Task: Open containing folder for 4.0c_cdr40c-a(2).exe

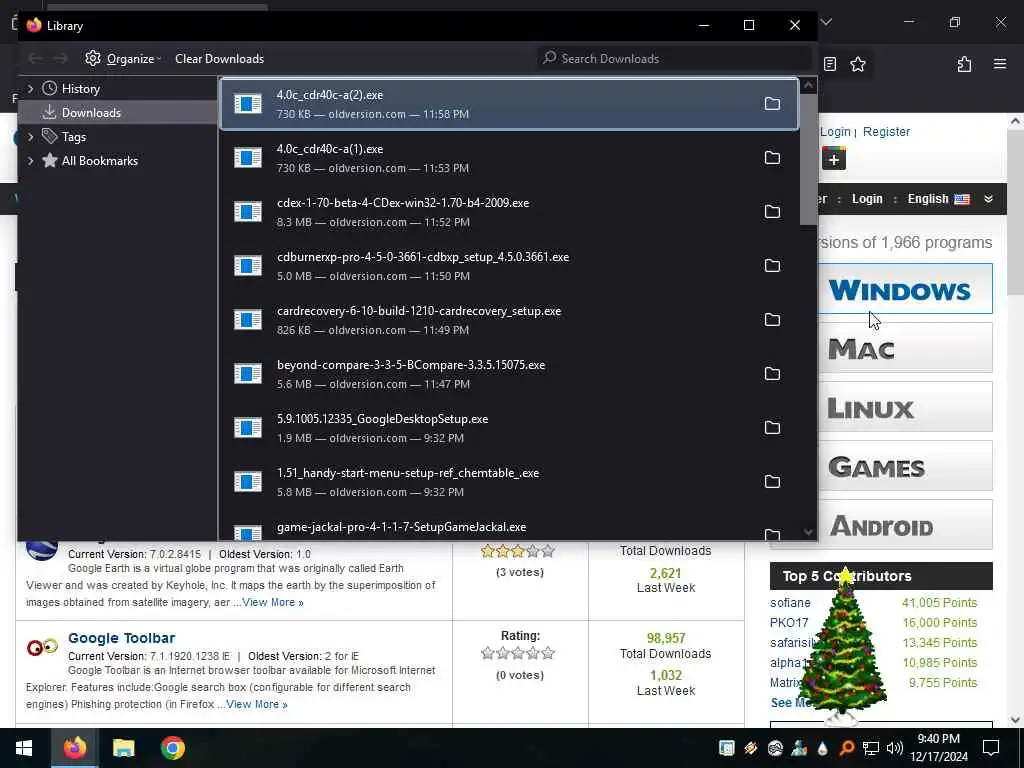Action: coord(772,104)
